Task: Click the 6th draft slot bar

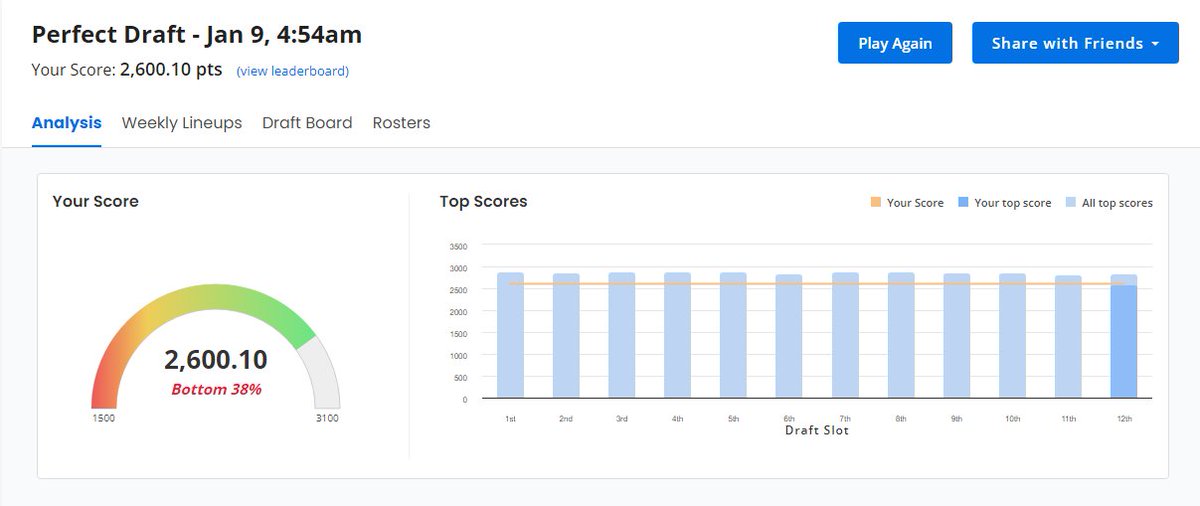Action: pyautogui.click(x=789, y=336)
